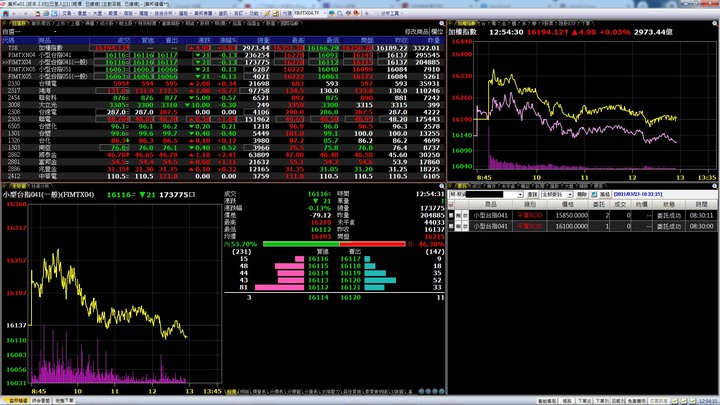Click bid price 16112 in depth ladder
Screen dimensions: 720x405
pos(318,288)
